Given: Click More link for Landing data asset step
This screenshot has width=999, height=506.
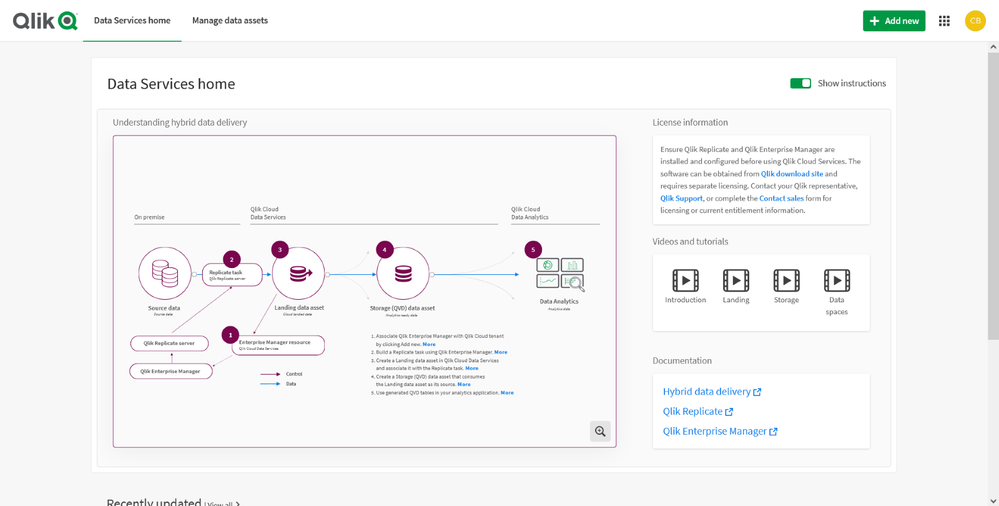Looking at the screenshot, I should click(x=471, y=368).
